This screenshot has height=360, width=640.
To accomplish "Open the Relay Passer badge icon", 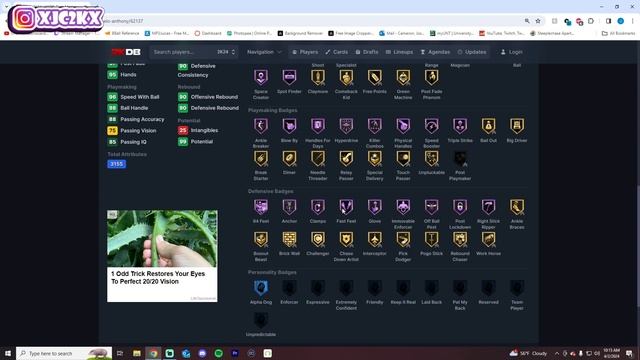I will (346, 158).
